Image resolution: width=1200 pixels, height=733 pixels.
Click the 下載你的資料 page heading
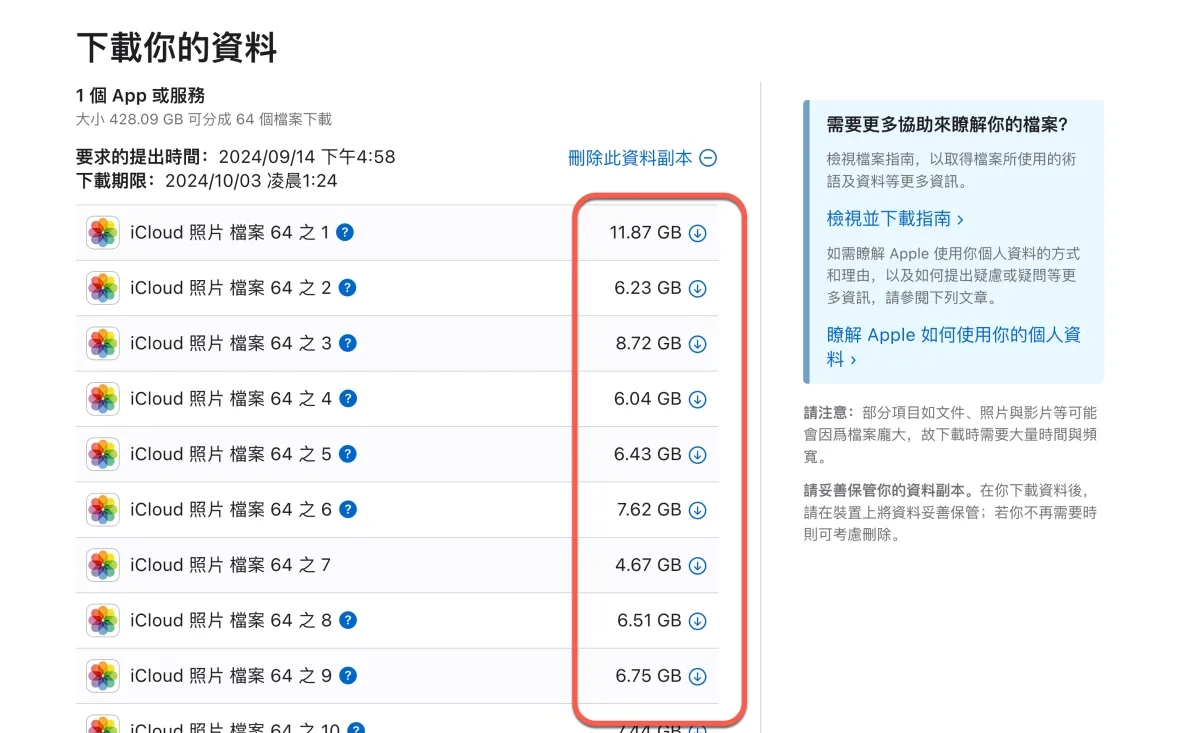pyautogui.click(x=177, y=47)
